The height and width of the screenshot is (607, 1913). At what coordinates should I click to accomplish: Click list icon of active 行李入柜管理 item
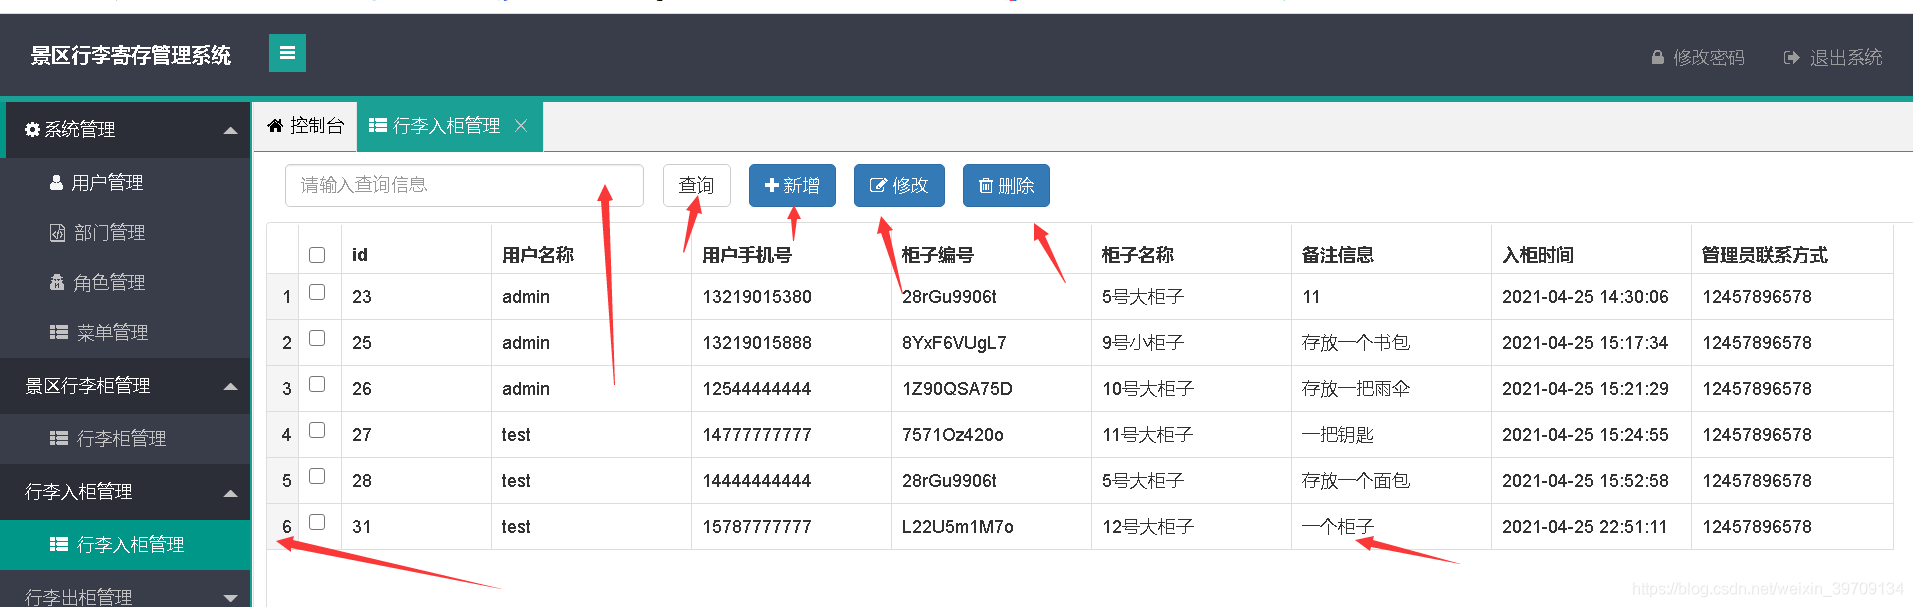tap(59, 545)
